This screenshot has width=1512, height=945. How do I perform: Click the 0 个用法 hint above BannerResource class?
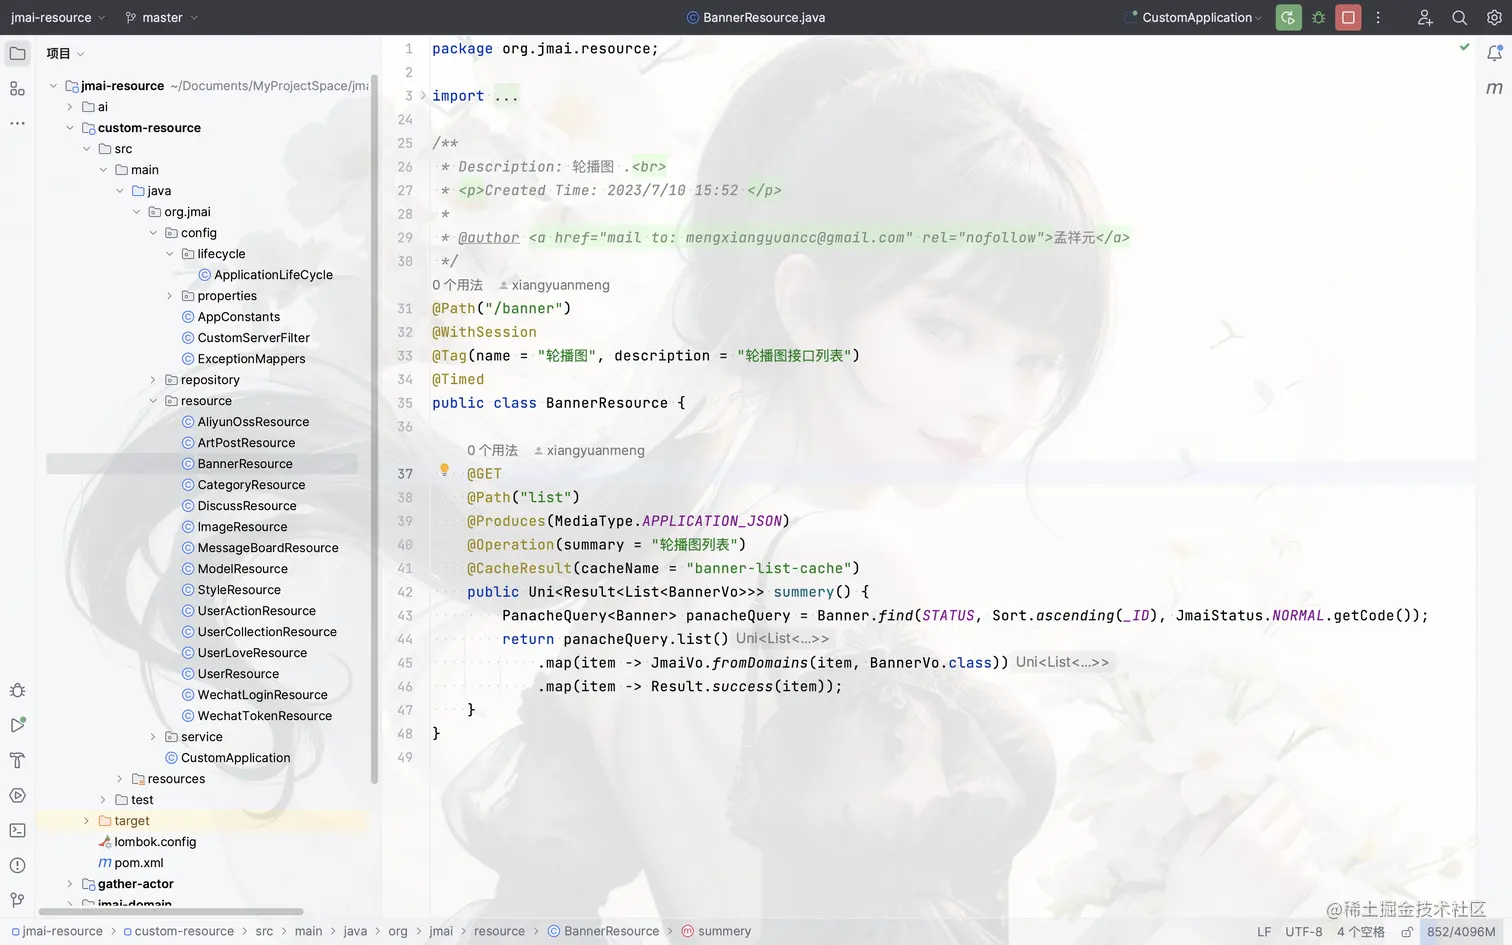457,285
